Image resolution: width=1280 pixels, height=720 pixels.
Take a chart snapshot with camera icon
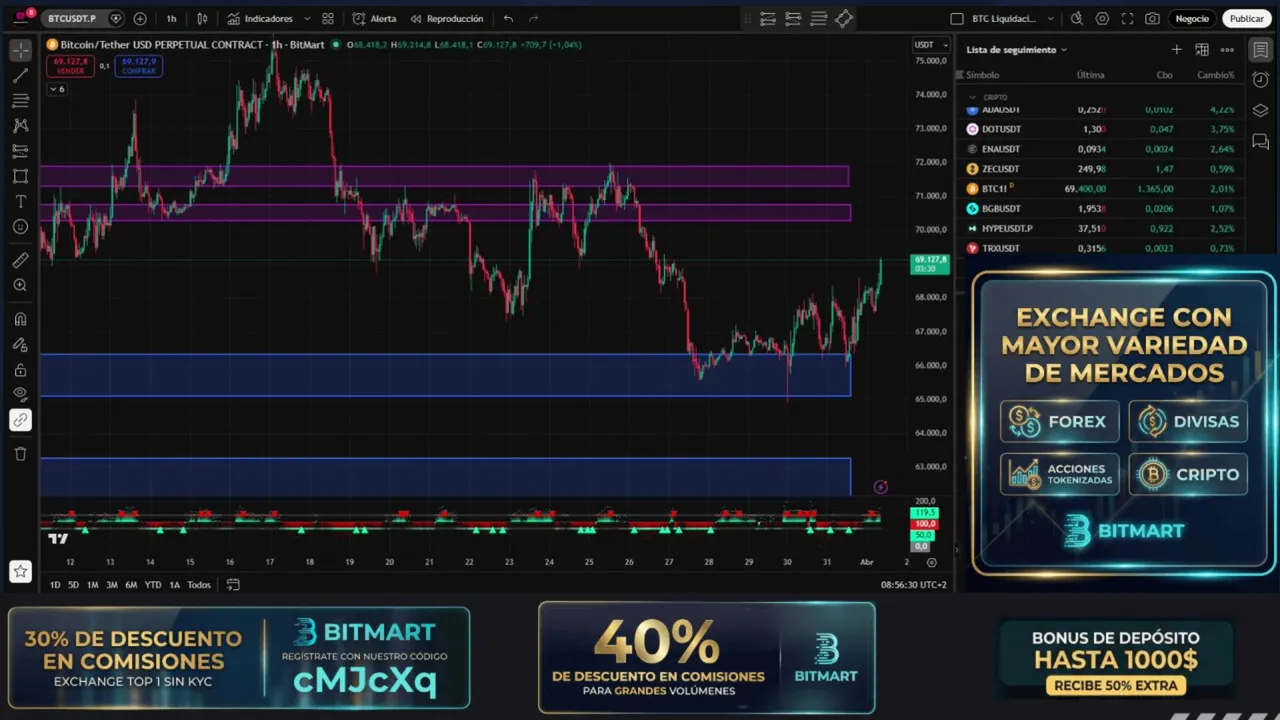click(x=1153, y=18)
